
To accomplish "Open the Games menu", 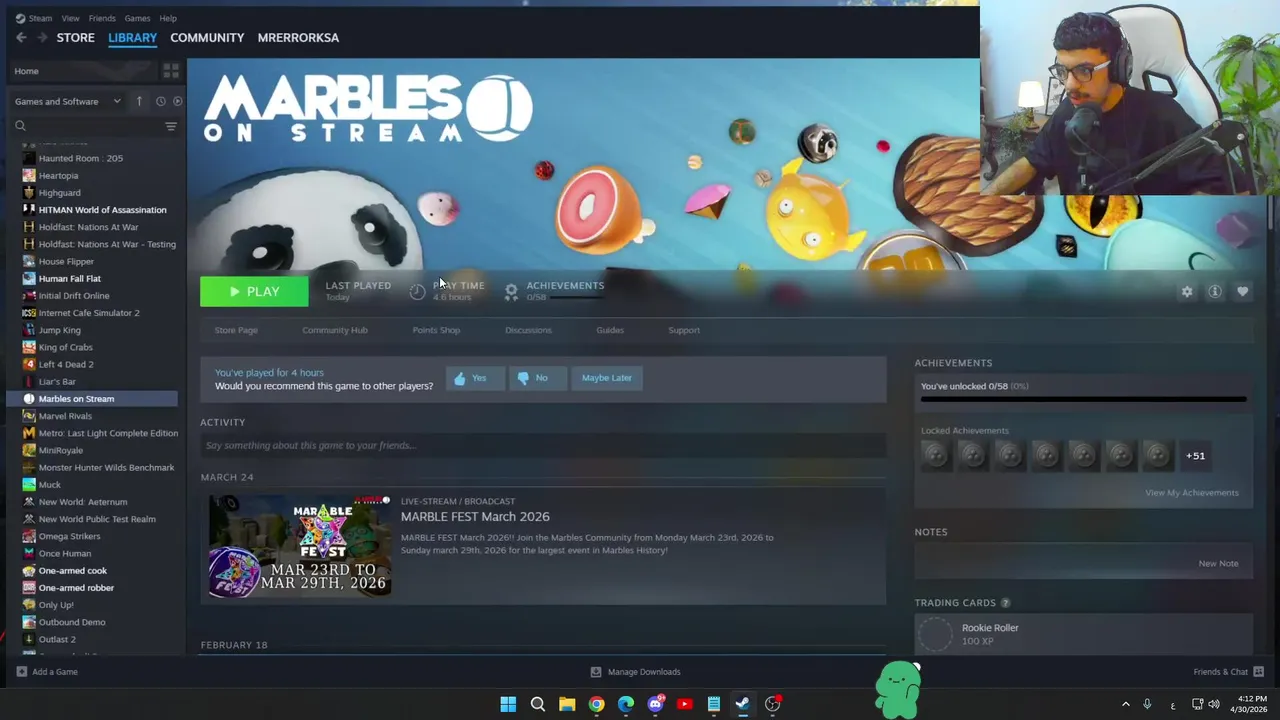I will (x=137, y=18).
